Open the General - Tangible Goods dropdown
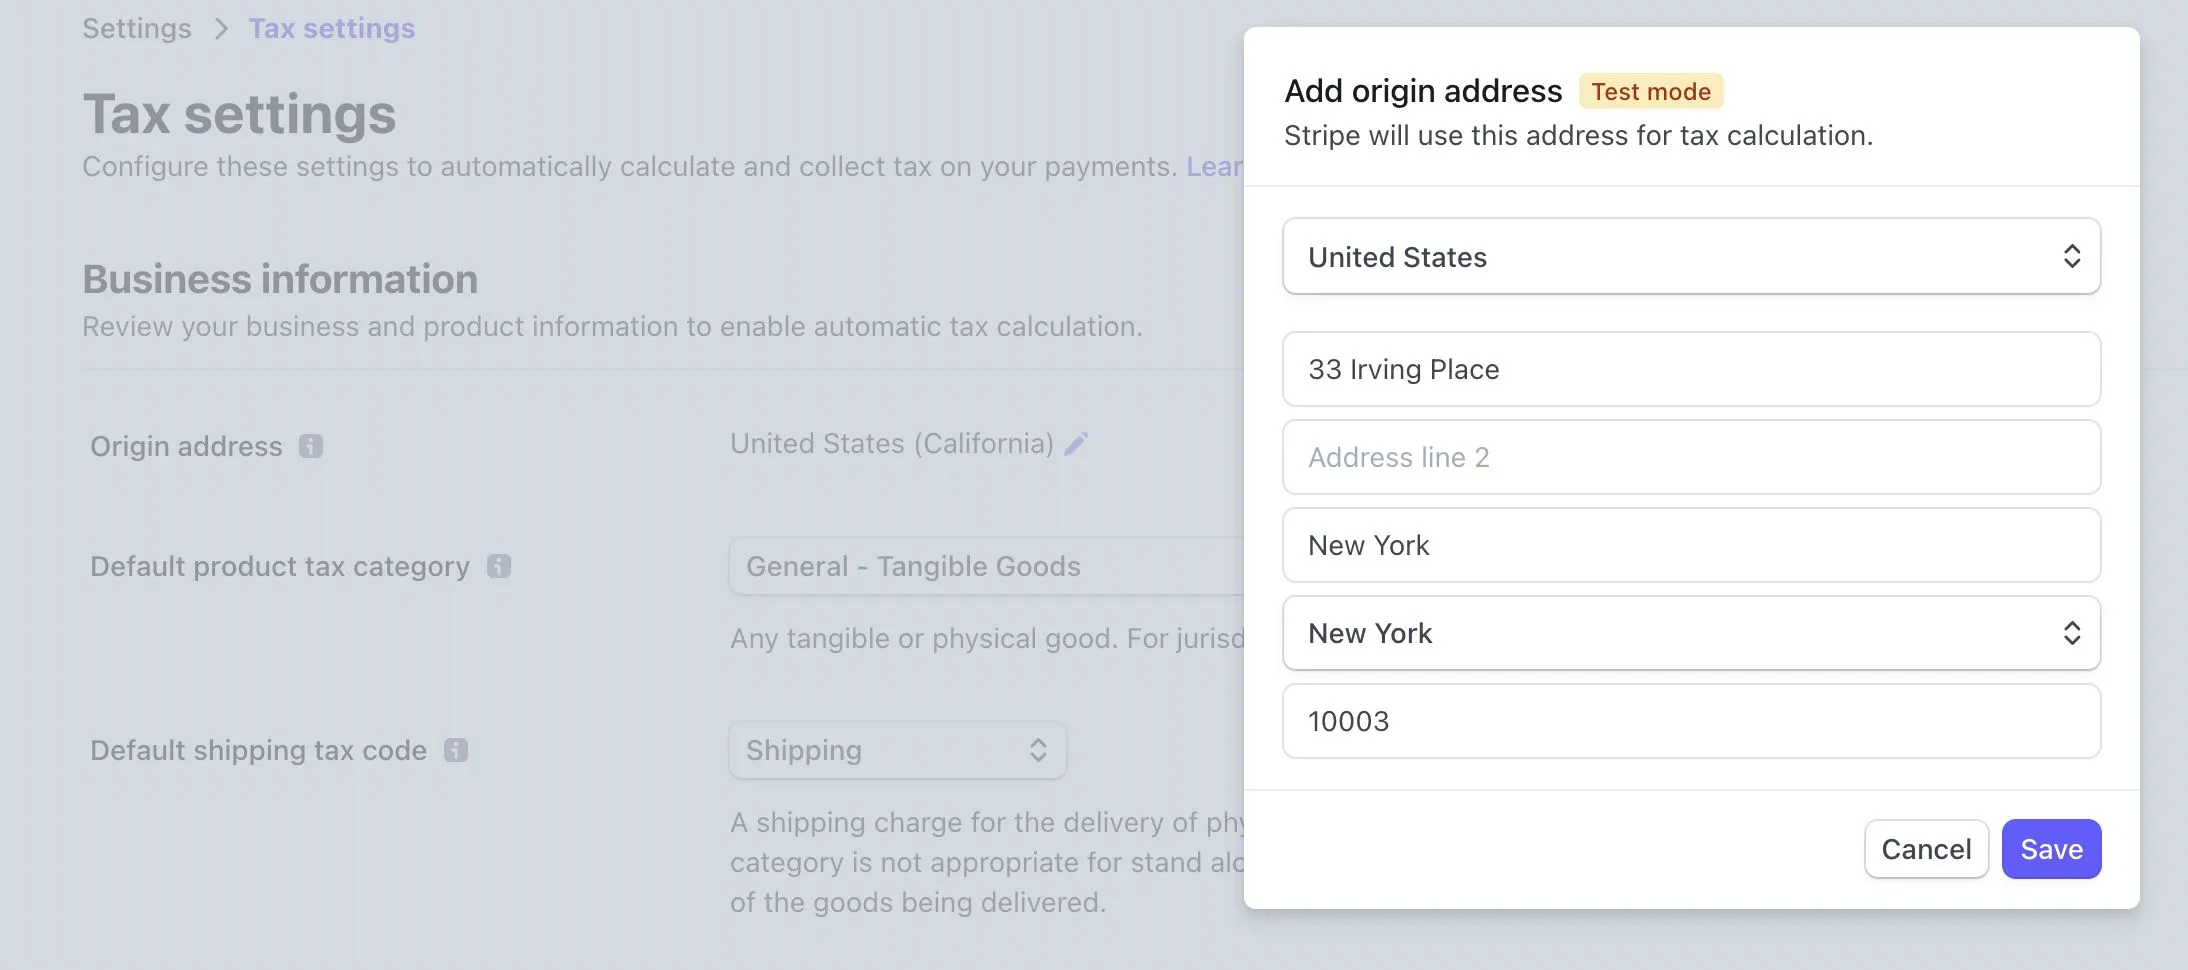Screen dimensions: 2188x970 pyautogui.click(x=987, y=566)
